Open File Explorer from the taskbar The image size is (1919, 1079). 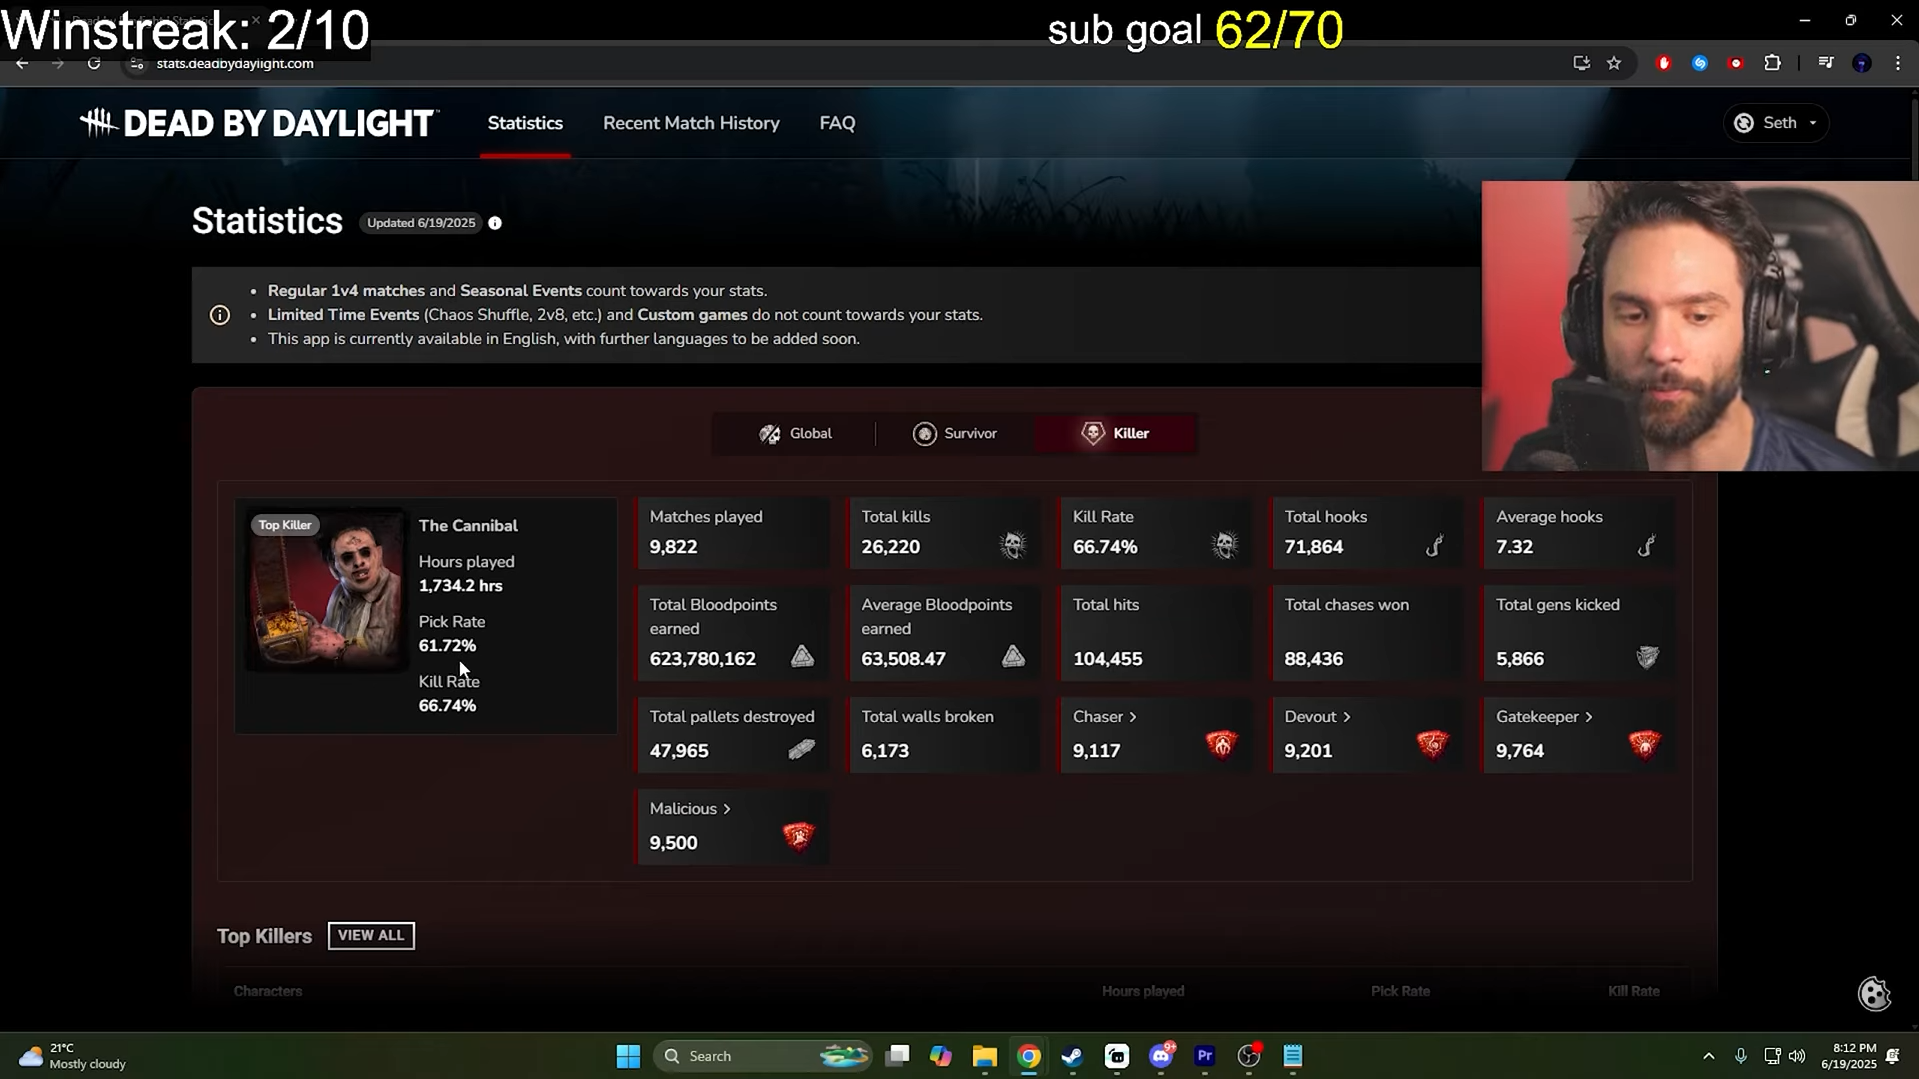point(984,1056)
